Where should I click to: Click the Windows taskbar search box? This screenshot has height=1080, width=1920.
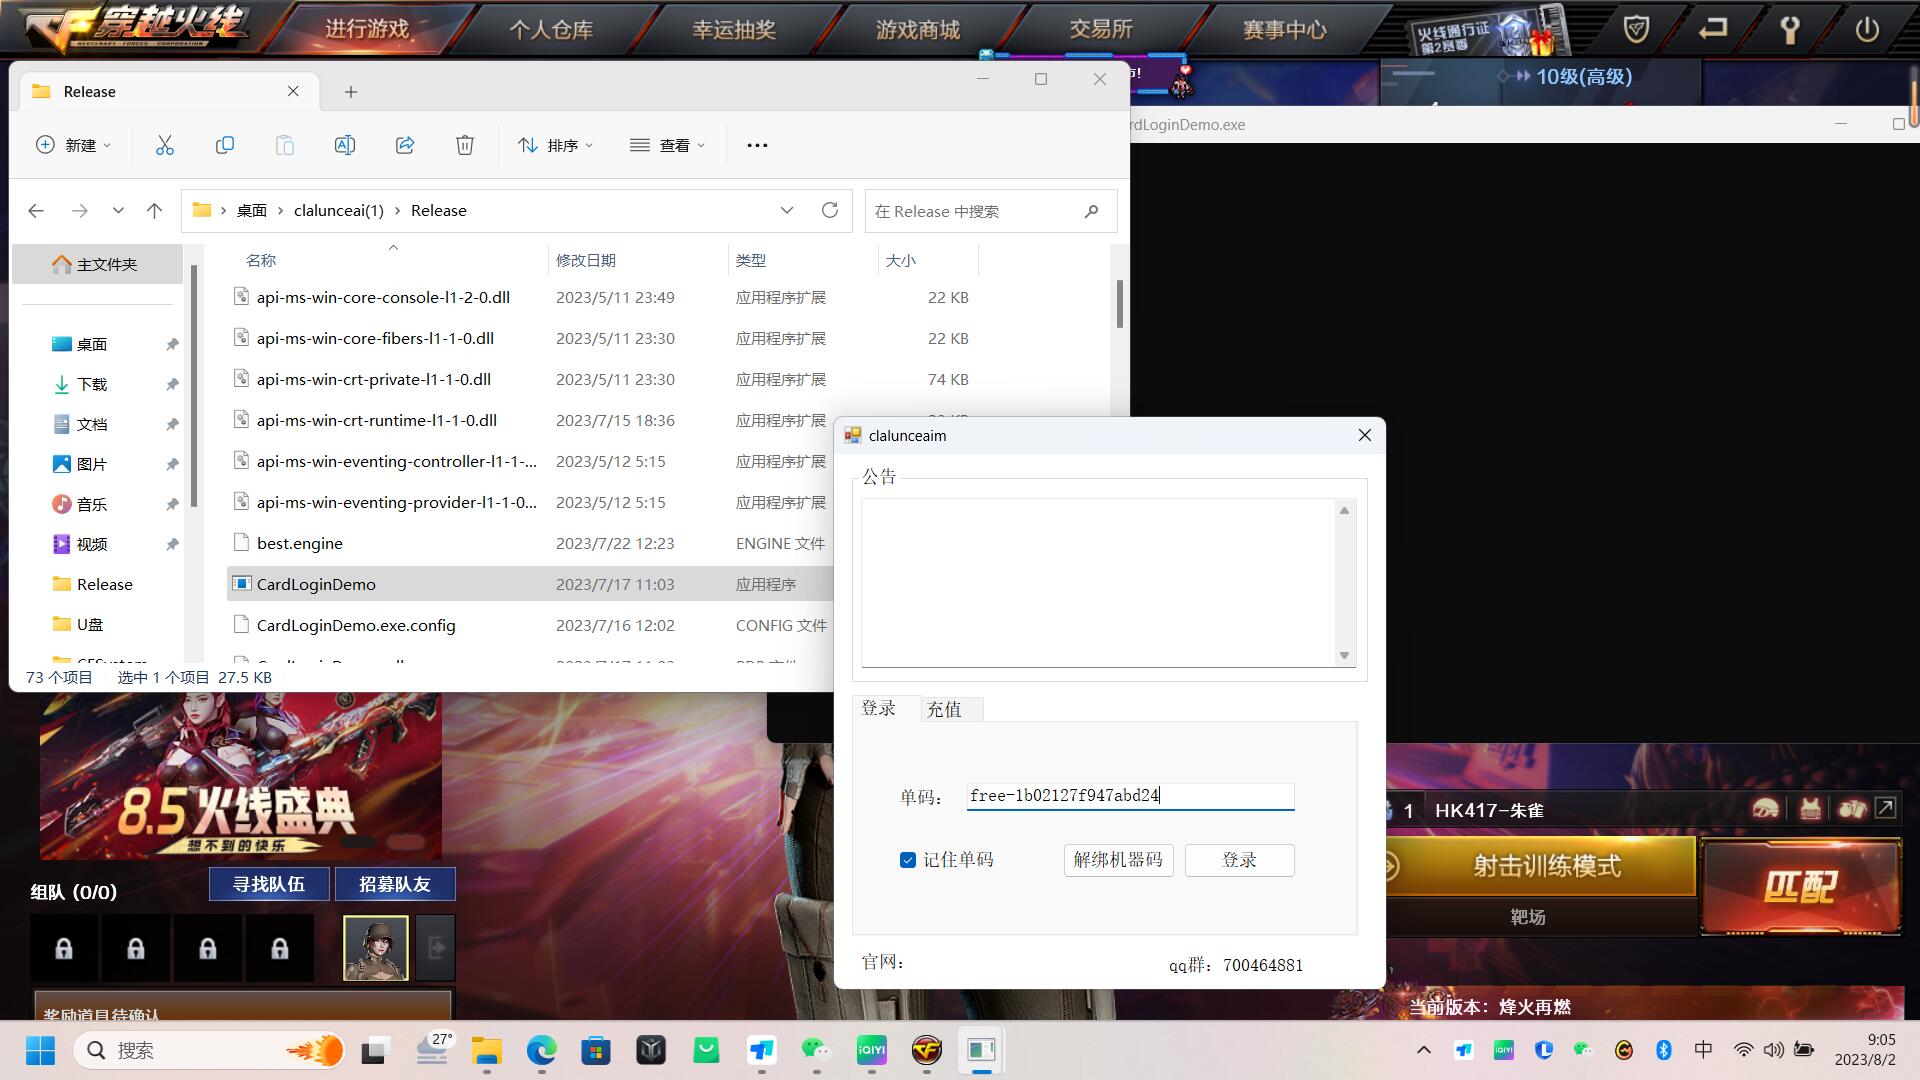click(210, 1050)
